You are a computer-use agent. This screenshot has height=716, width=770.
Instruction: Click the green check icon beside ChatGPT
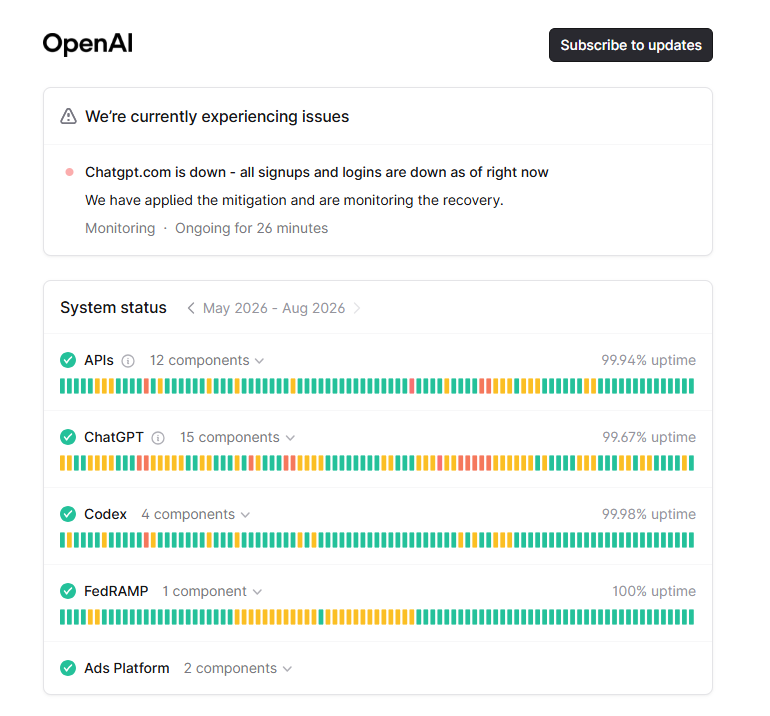tap(68, 437)
